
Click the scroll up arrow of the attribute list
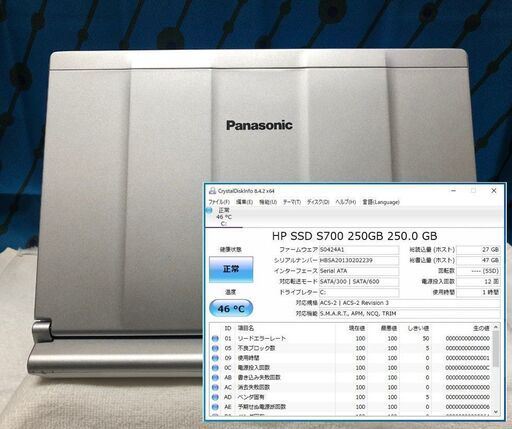[496, 327]
